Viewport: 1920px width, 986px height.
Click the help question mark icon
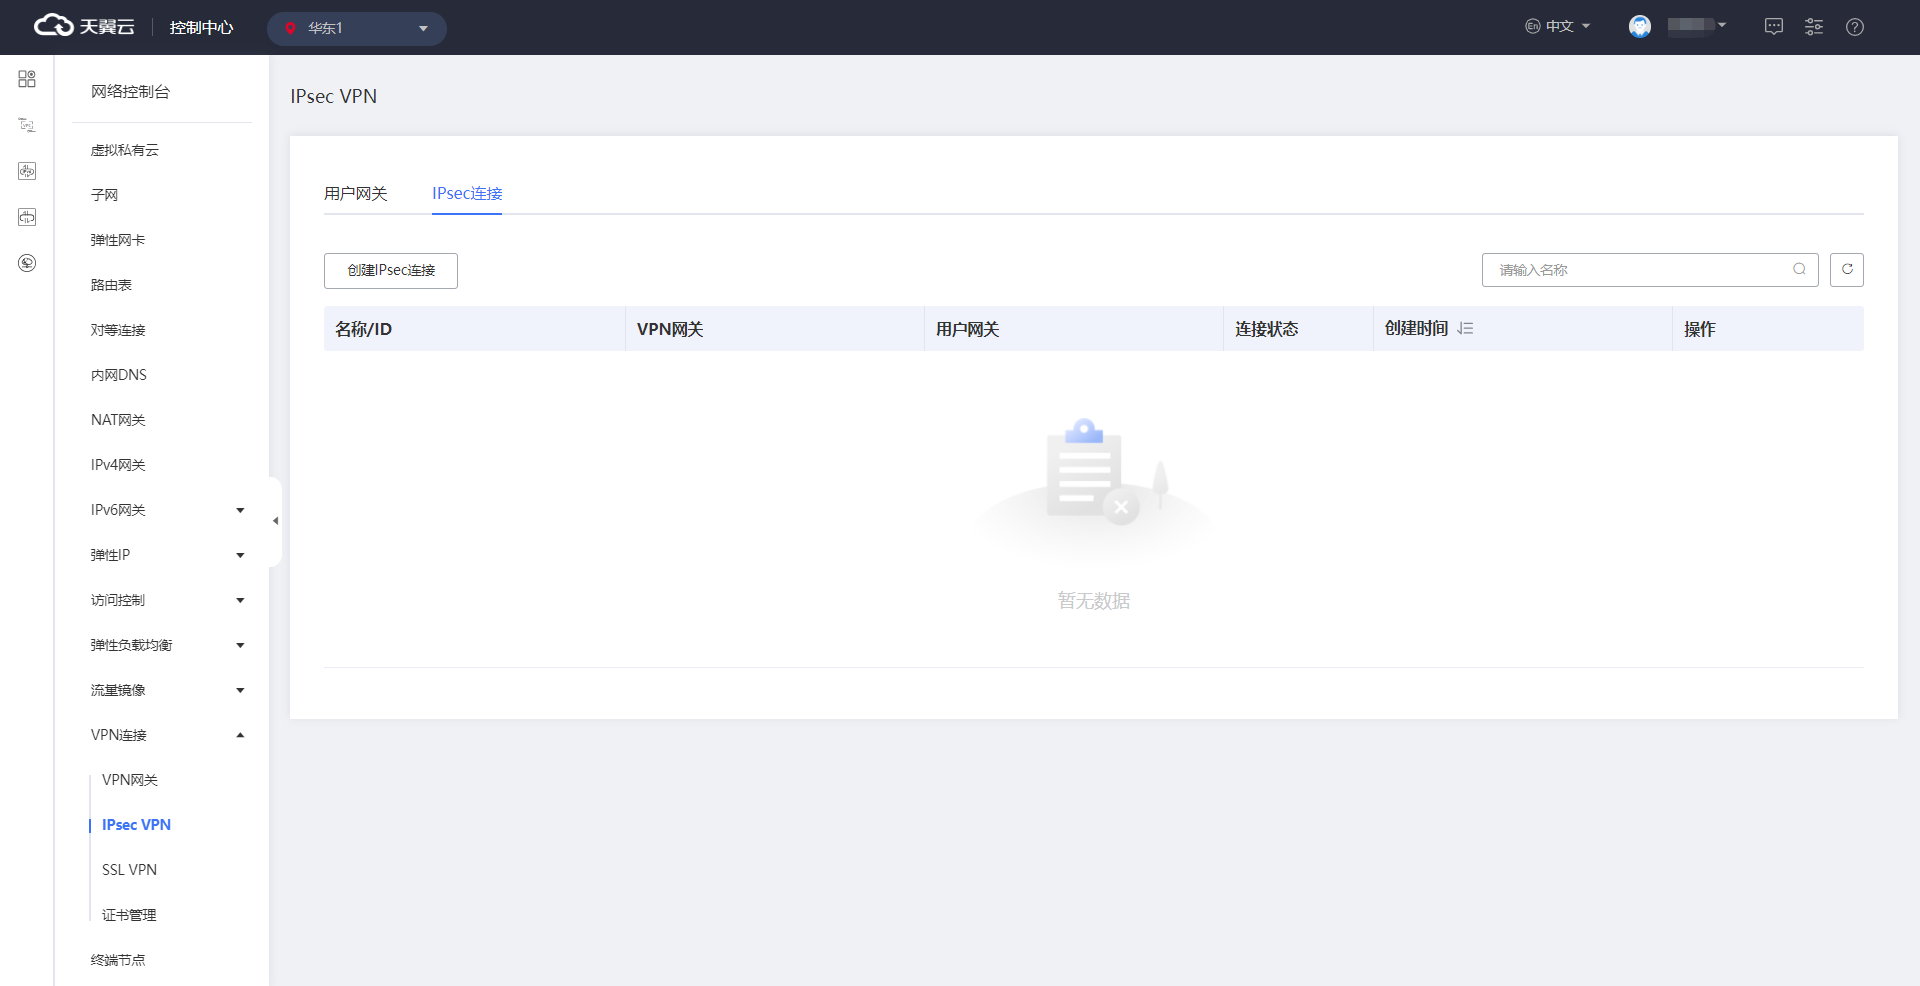(1854, 27)
